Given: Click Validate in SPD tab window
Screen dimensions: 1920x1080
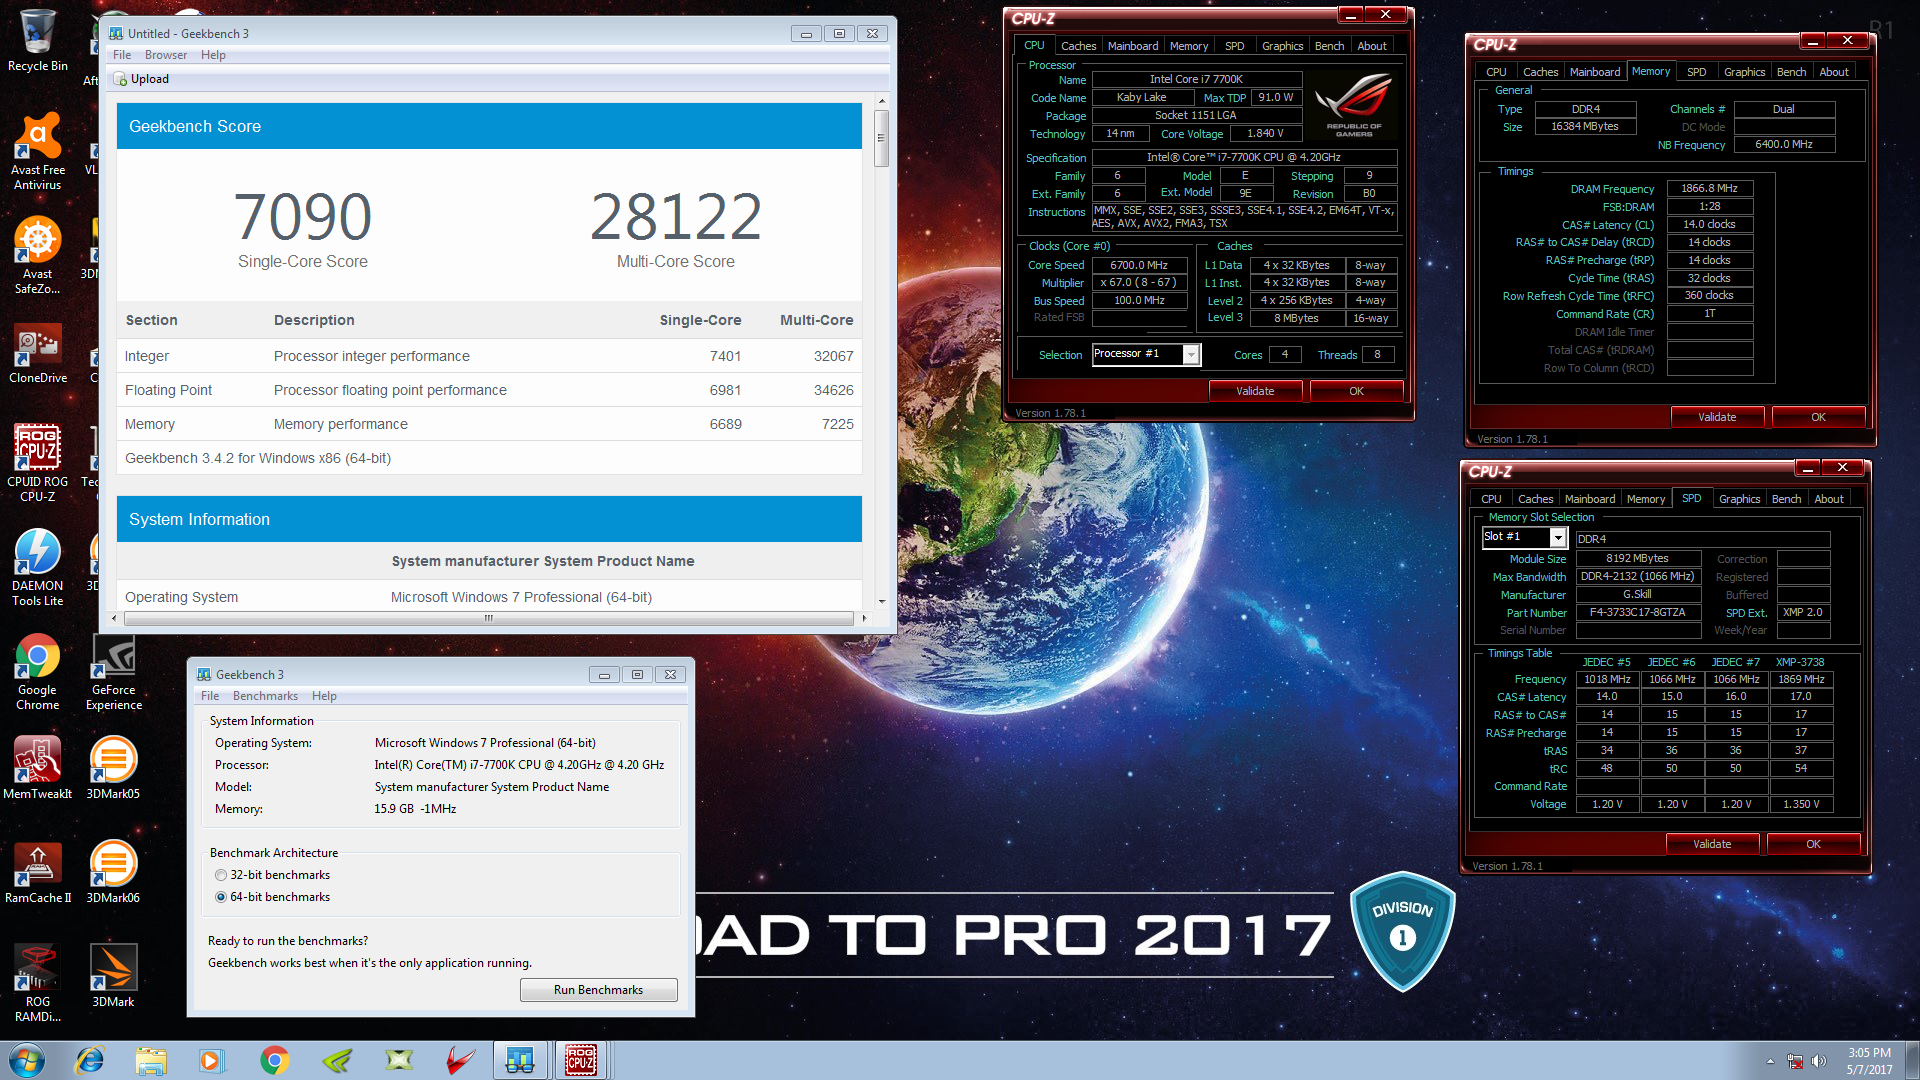Looking at the screenshot, I should (x=1712, y=844).
